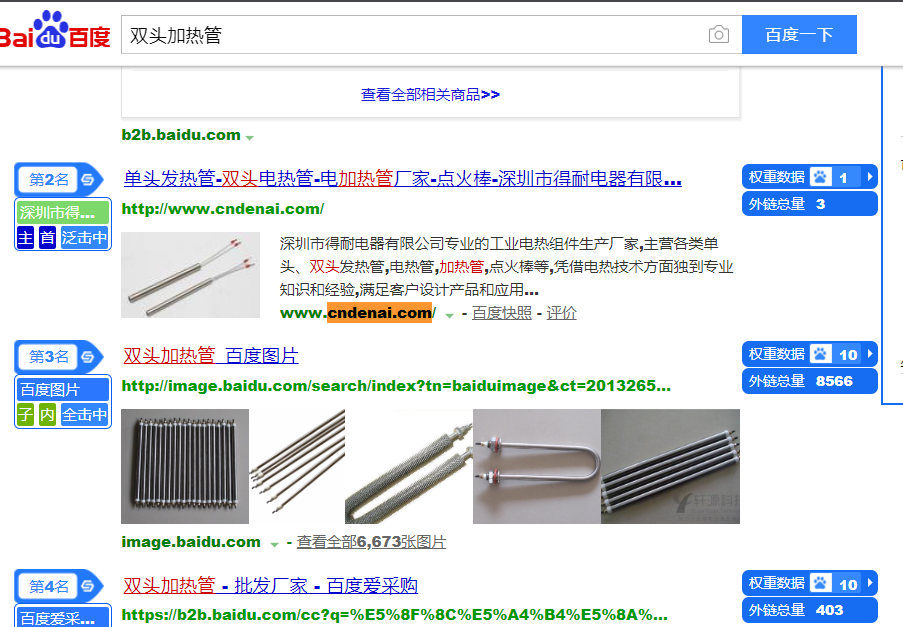Viewport: 903px width, 627px height.
Task: Click the 评价 link
Action: click(561, 313)
